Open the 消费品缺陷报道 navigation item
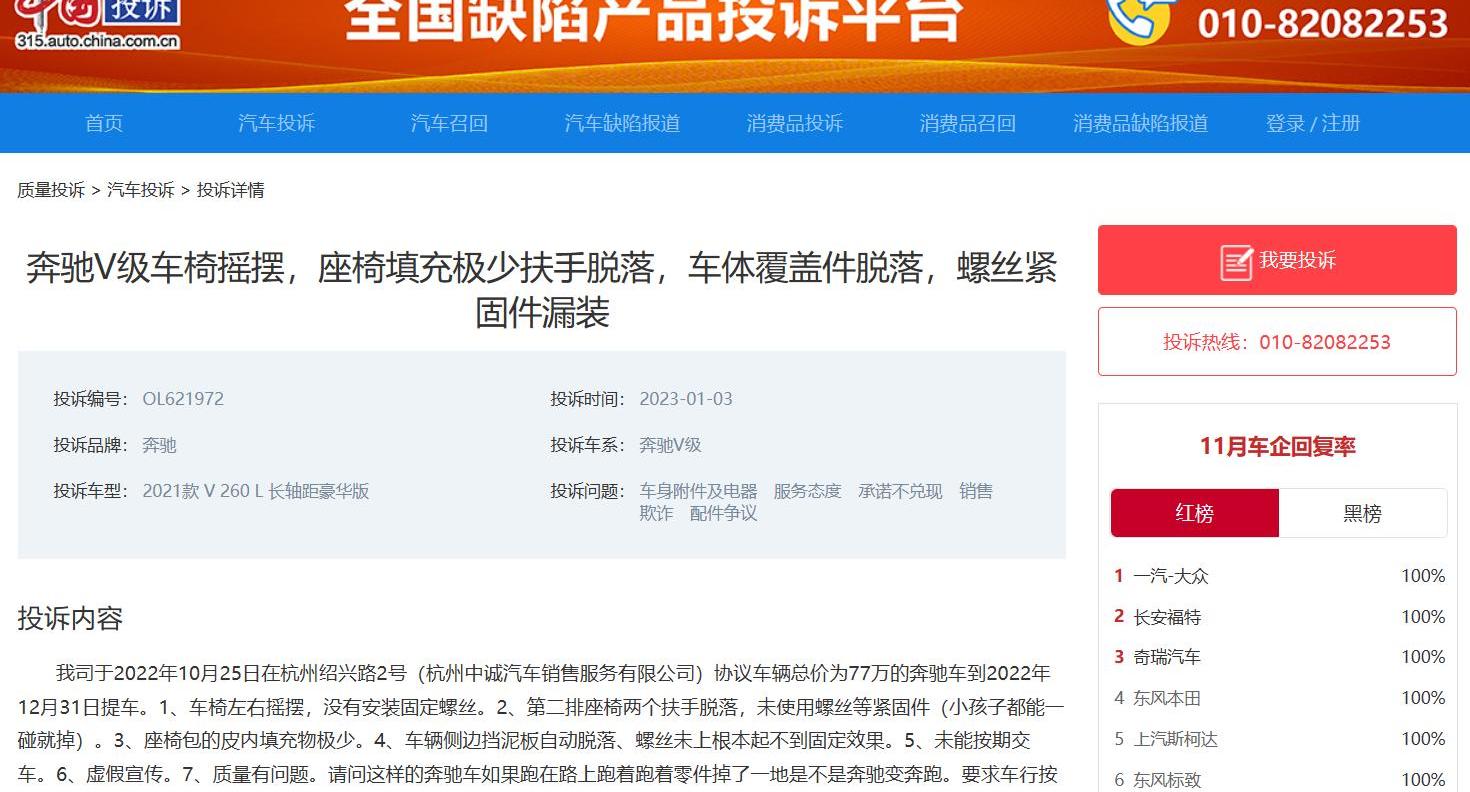1470x792 pixels. (1140, 123)
